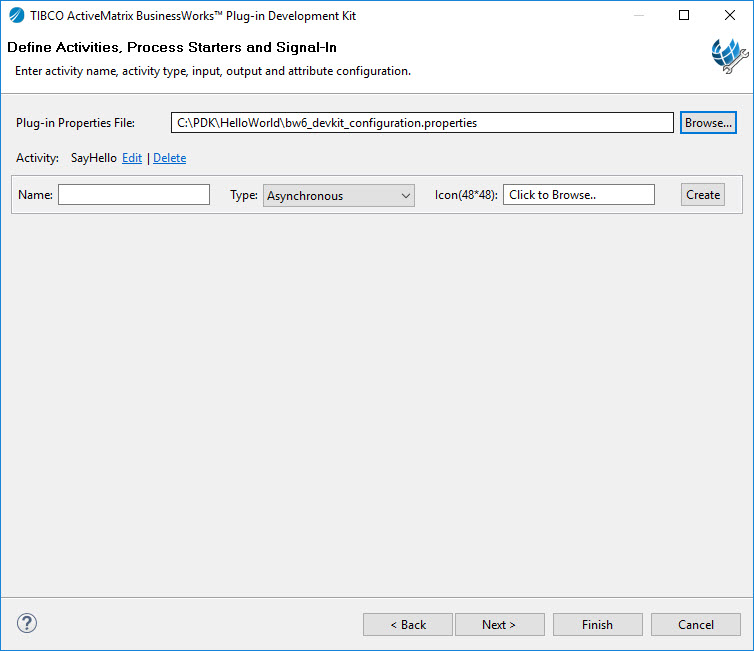
Task: Click the 'Define Activities, Process Starters and Signal-In' heading
Action: pos(172,47)
